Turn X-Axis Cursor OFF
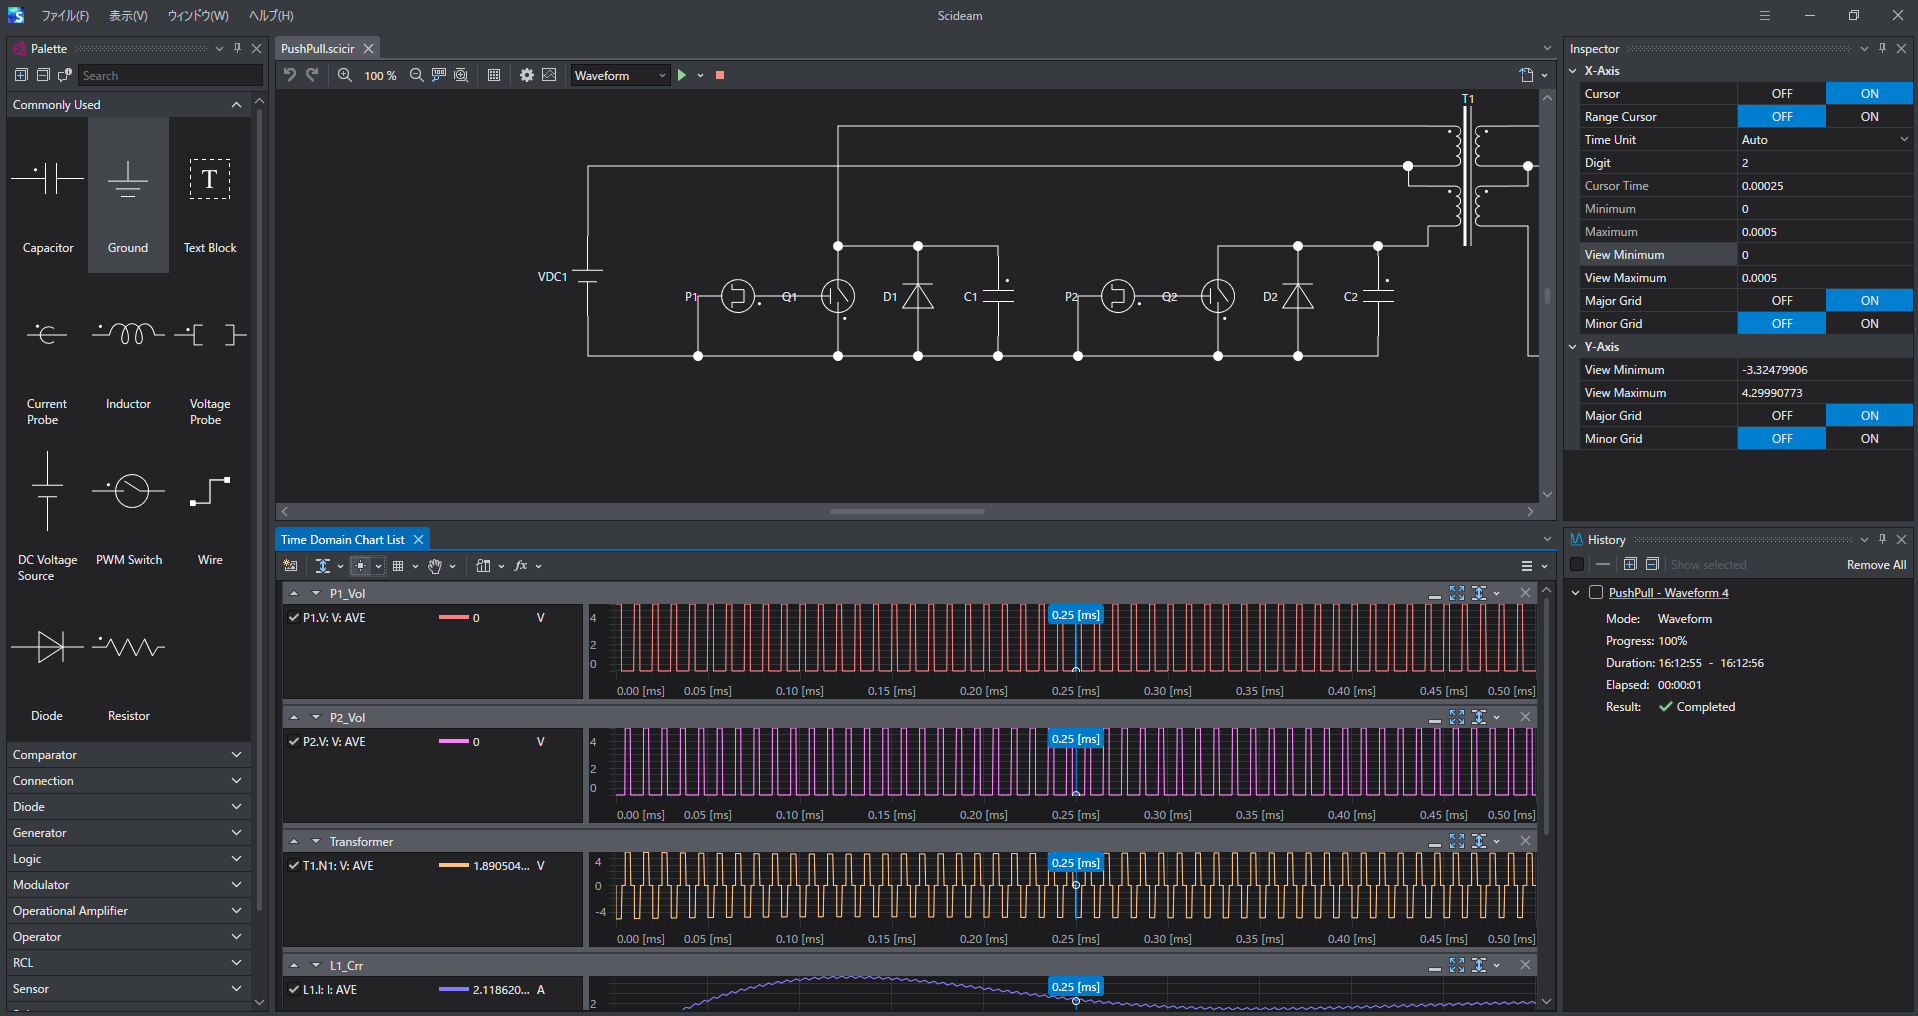 (1782, 93)
